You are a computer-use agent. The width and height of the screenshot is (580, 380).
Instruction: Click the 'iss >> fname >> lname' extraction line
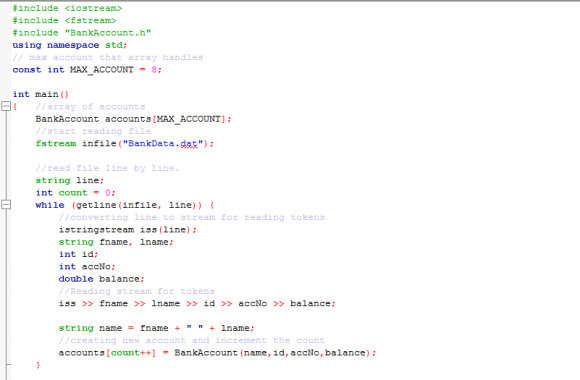[x=197, y=303]
